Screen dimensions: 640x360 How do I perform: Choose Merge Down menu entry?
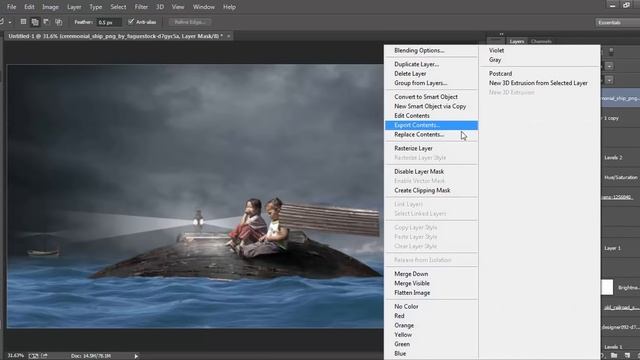tap(431, 274)
